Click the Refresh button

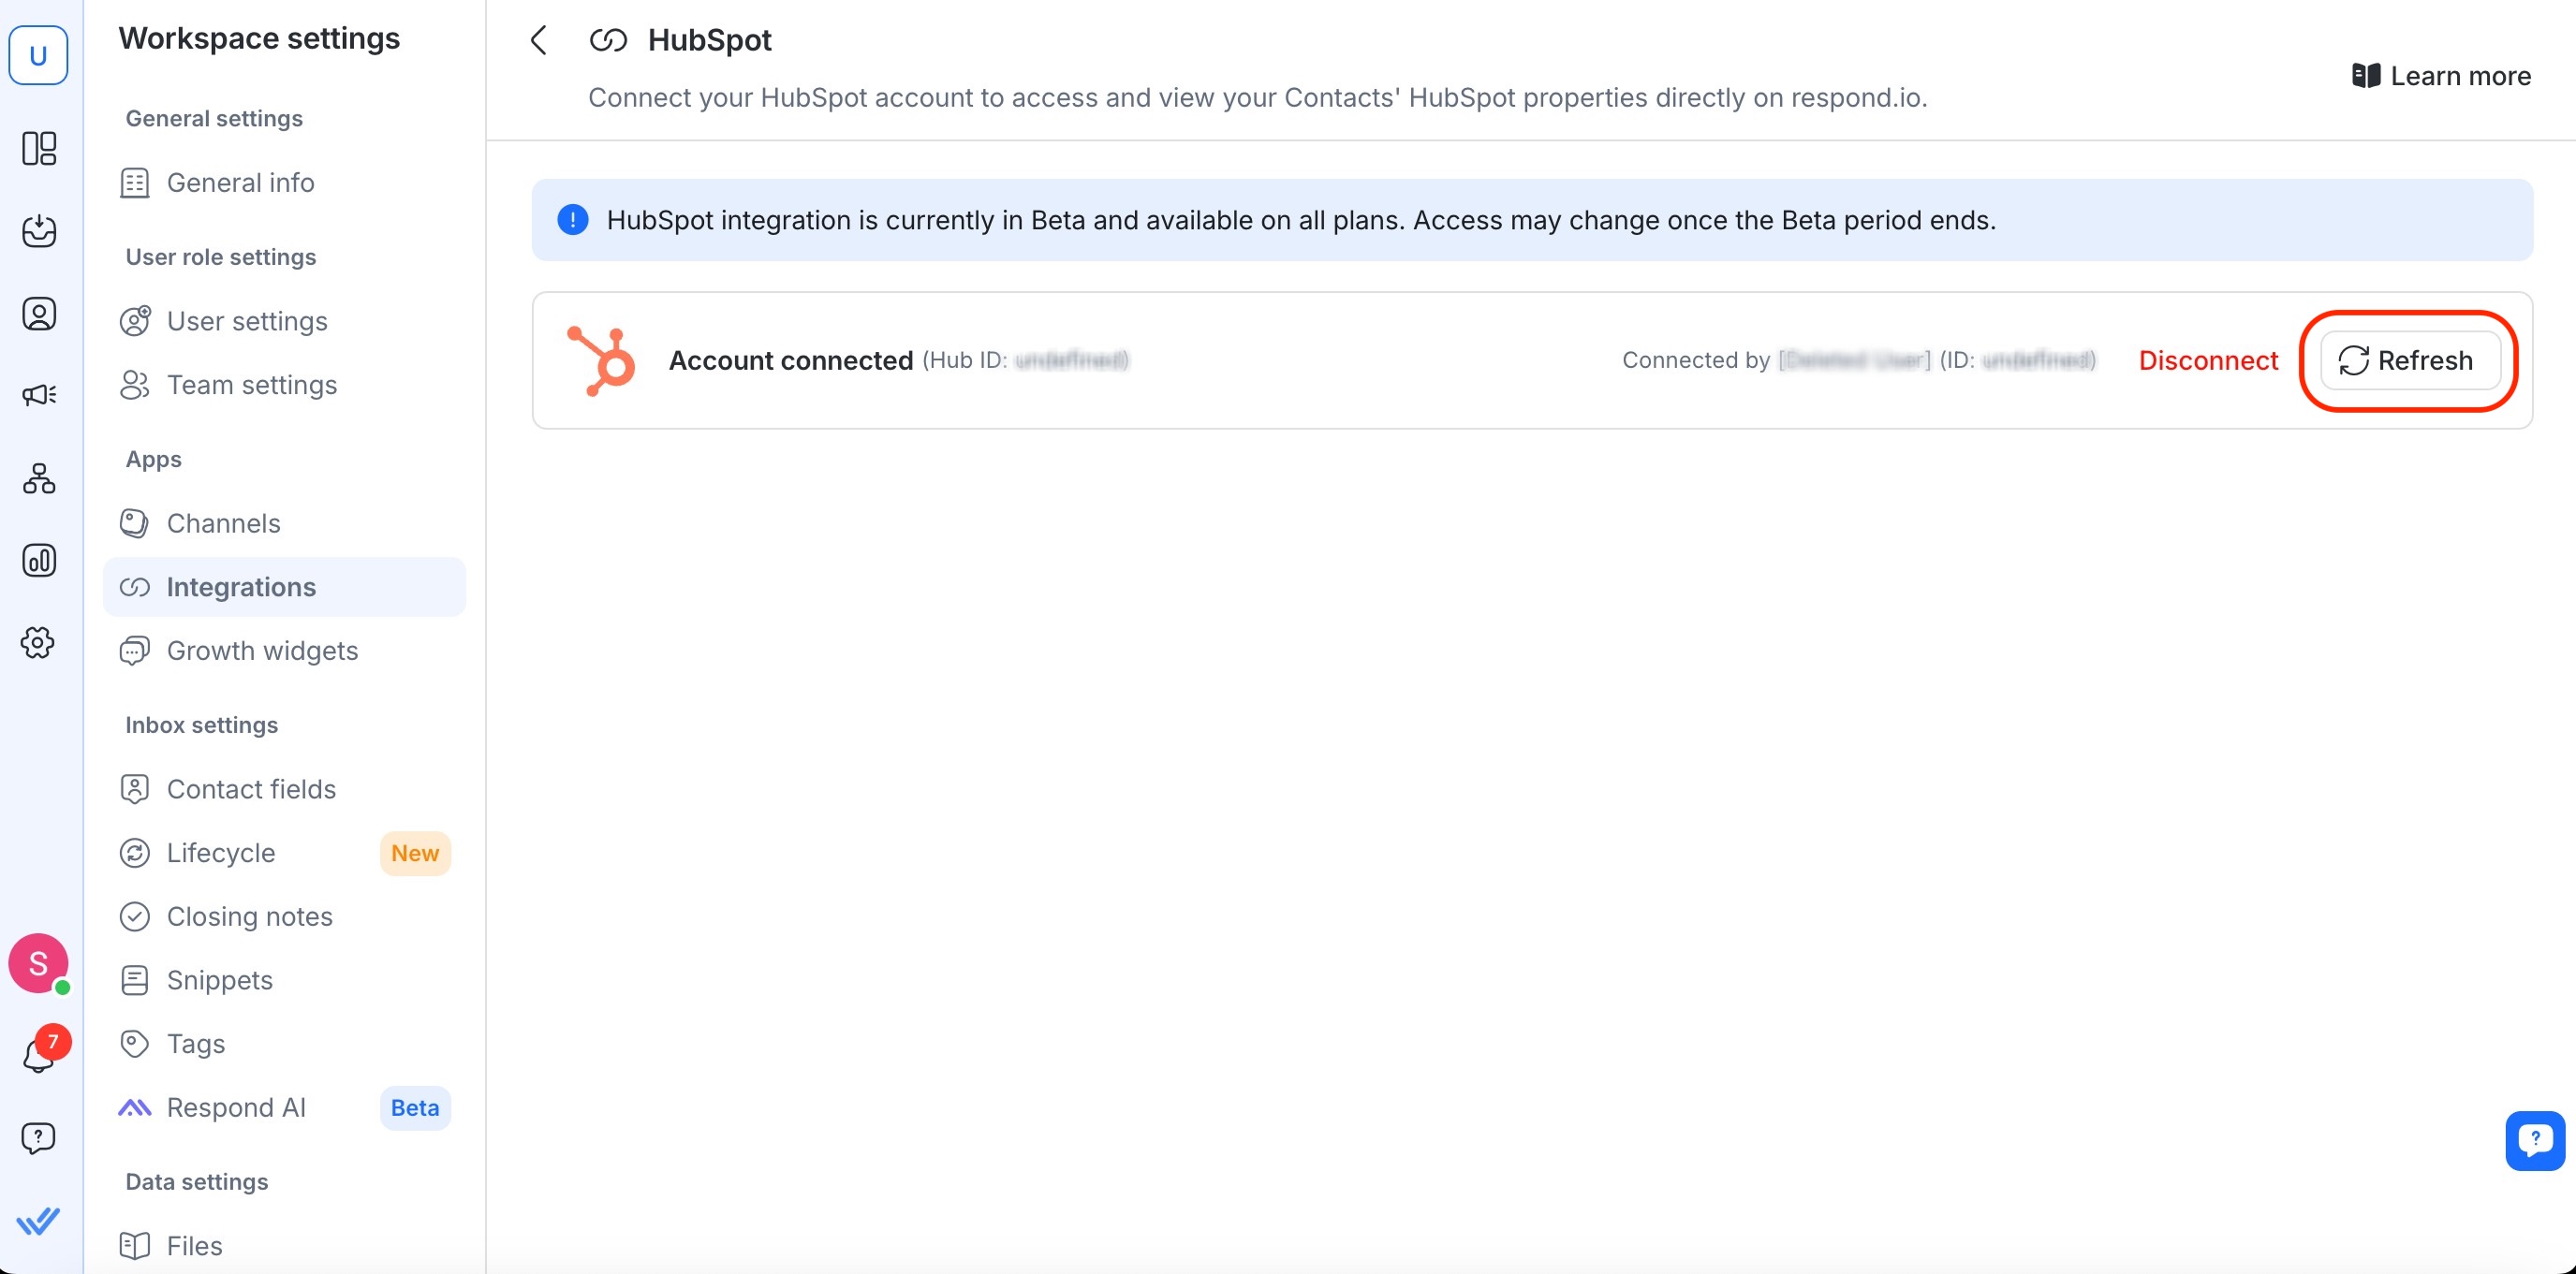coord(2409,360)
